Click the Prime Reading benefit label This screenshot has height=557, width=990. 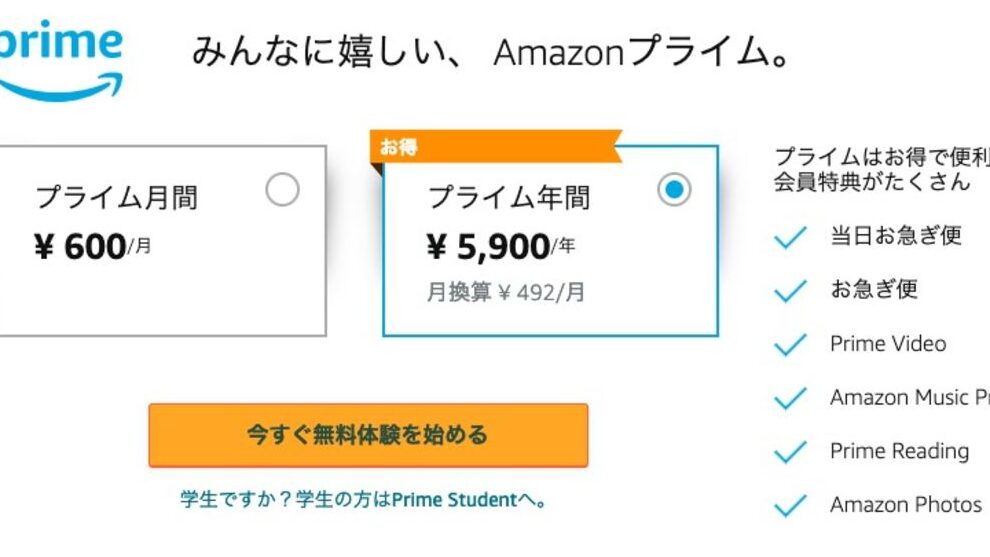pyautogui.click(x=899, y=451)
